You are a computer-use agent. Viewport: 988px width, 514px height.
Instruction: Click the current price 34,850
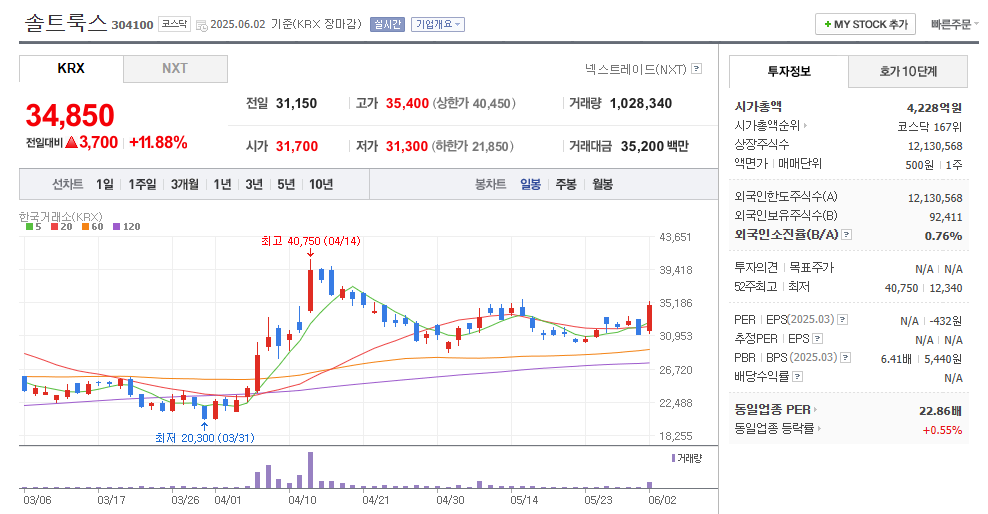click(70, 115)
